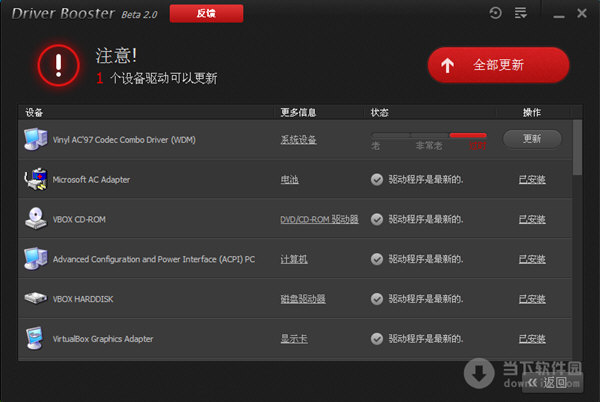Select the VBOX HARDDISK name text
Image resolution: width=600 pixels, height=402 pixels.
coord(83,299)
